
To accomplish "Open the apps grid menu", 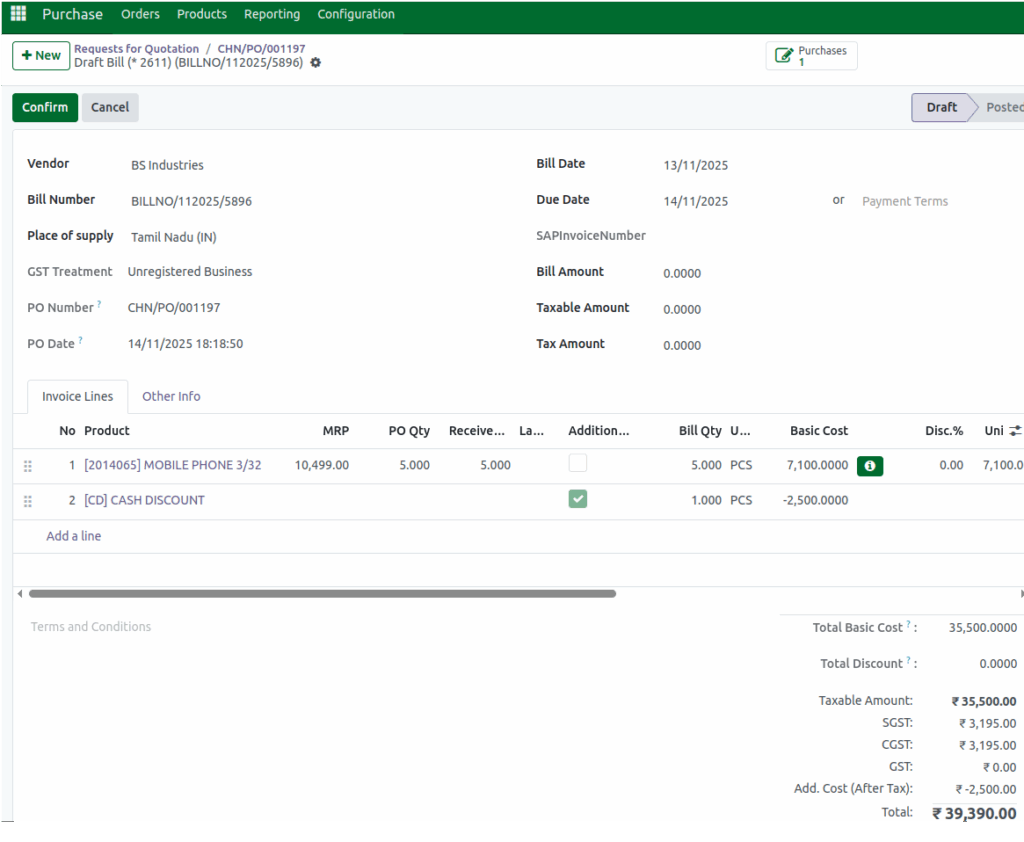I will click(17, 13).
